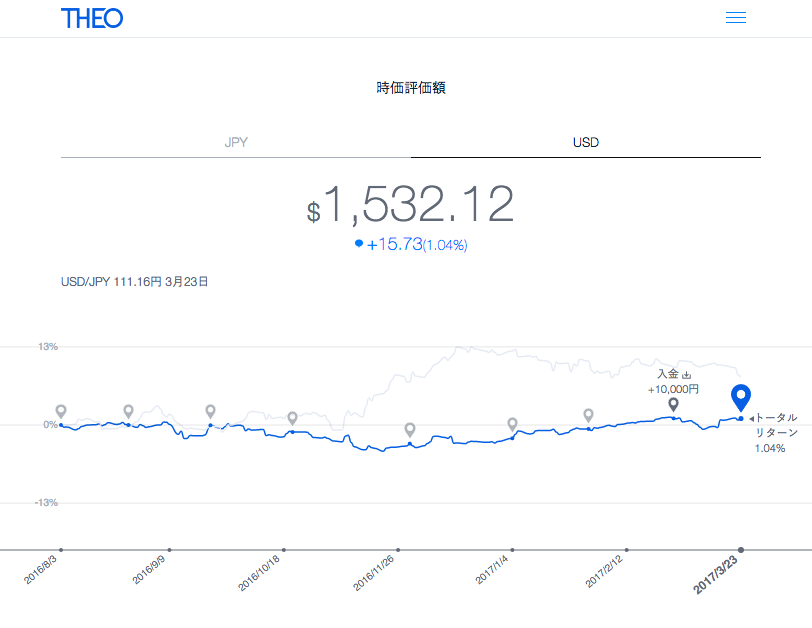This screenshot has height=628, width=812.
Task: Select the 2017/1/4 timeline axis dot
Action: click(512, 550)
